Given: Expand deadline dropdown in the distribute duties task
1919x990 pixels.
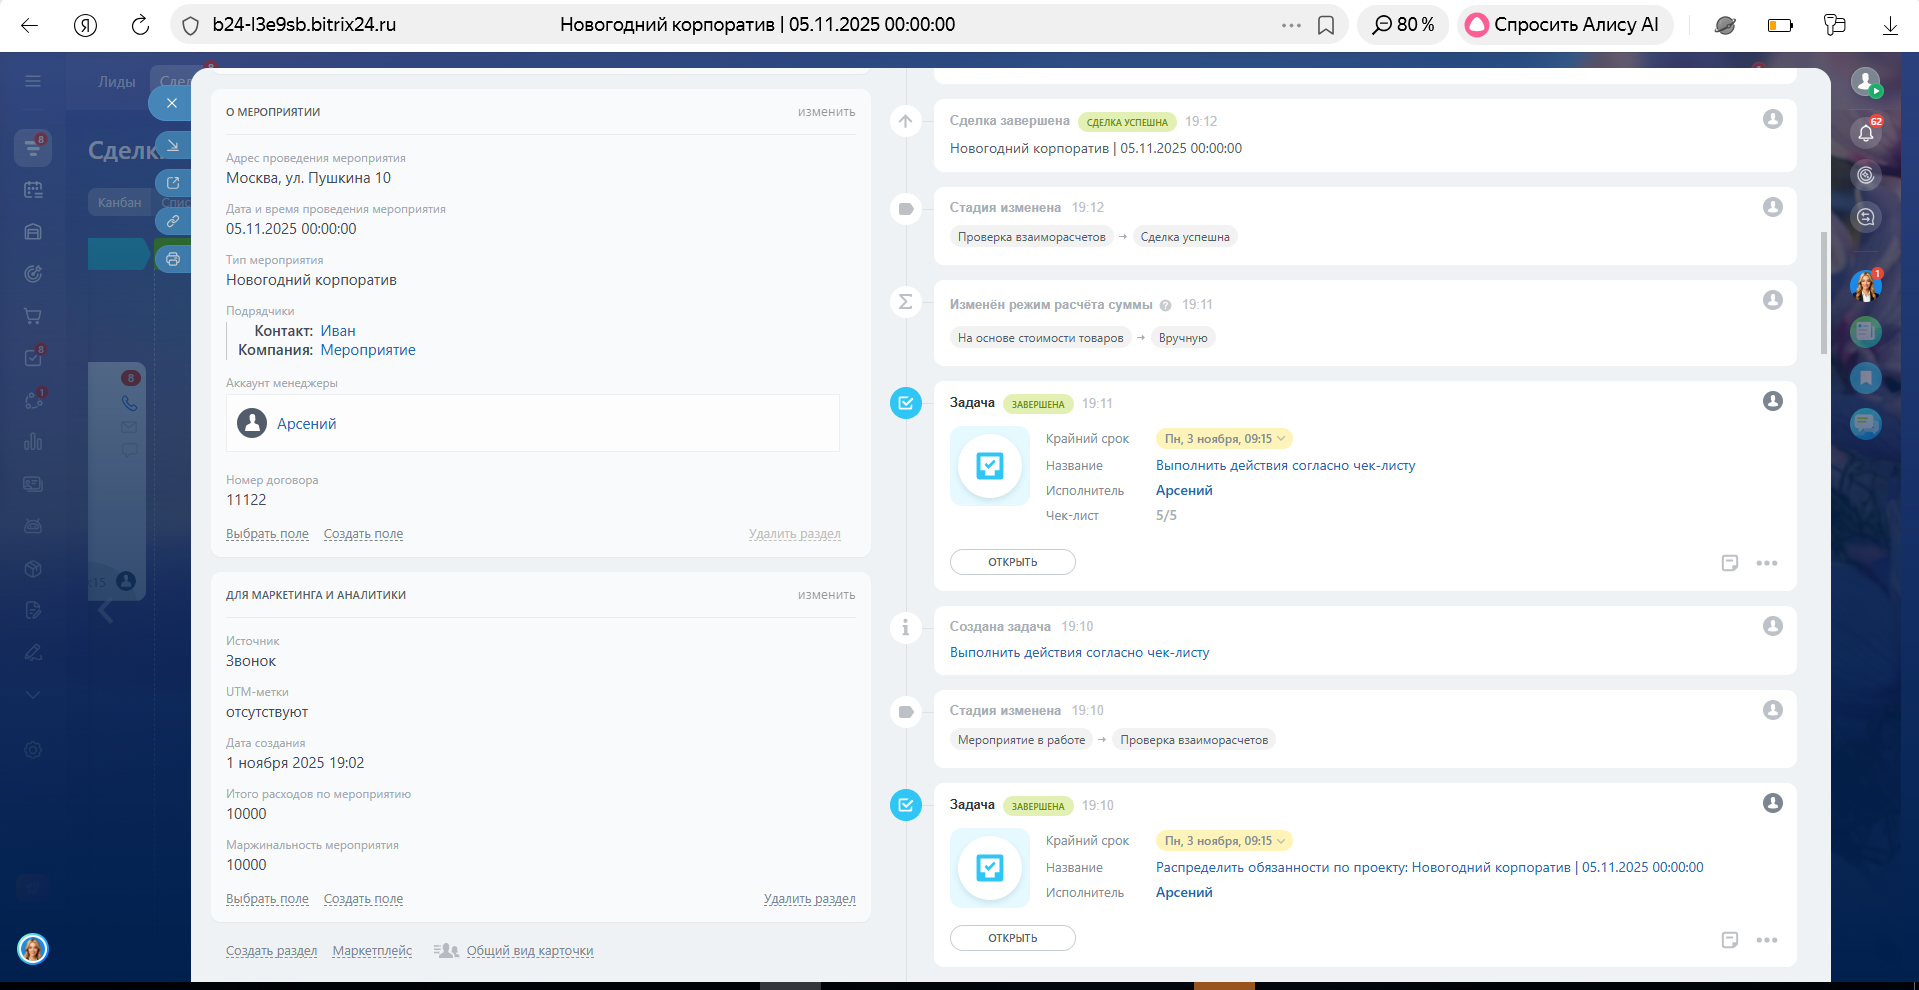Looking at the screenshot, I should (x=1225, y=841).
